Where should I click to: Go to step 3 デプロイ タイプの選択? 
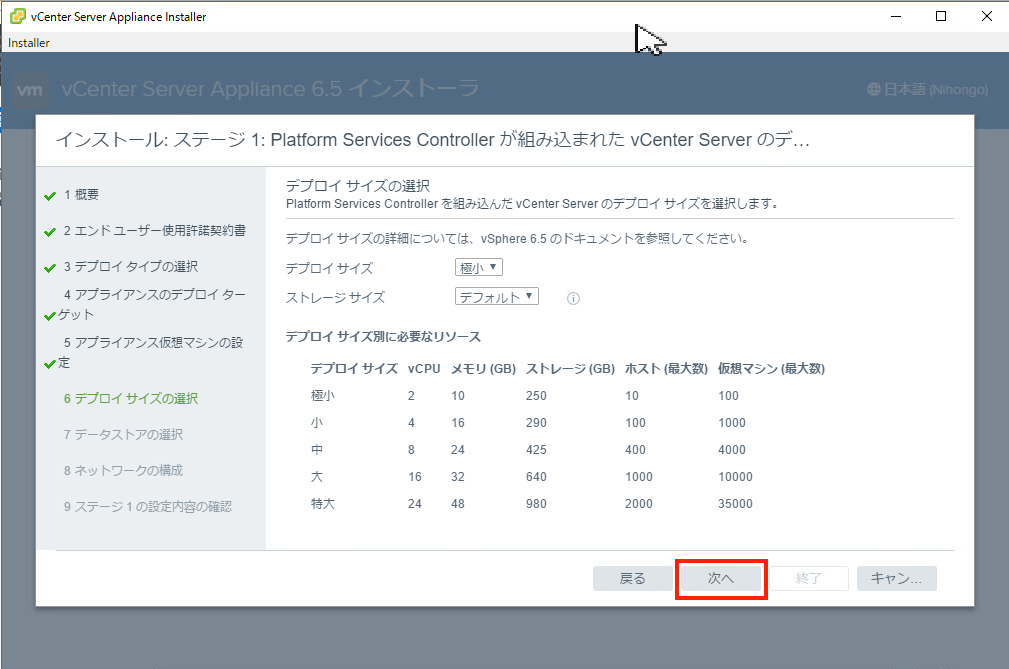point(131,266)
